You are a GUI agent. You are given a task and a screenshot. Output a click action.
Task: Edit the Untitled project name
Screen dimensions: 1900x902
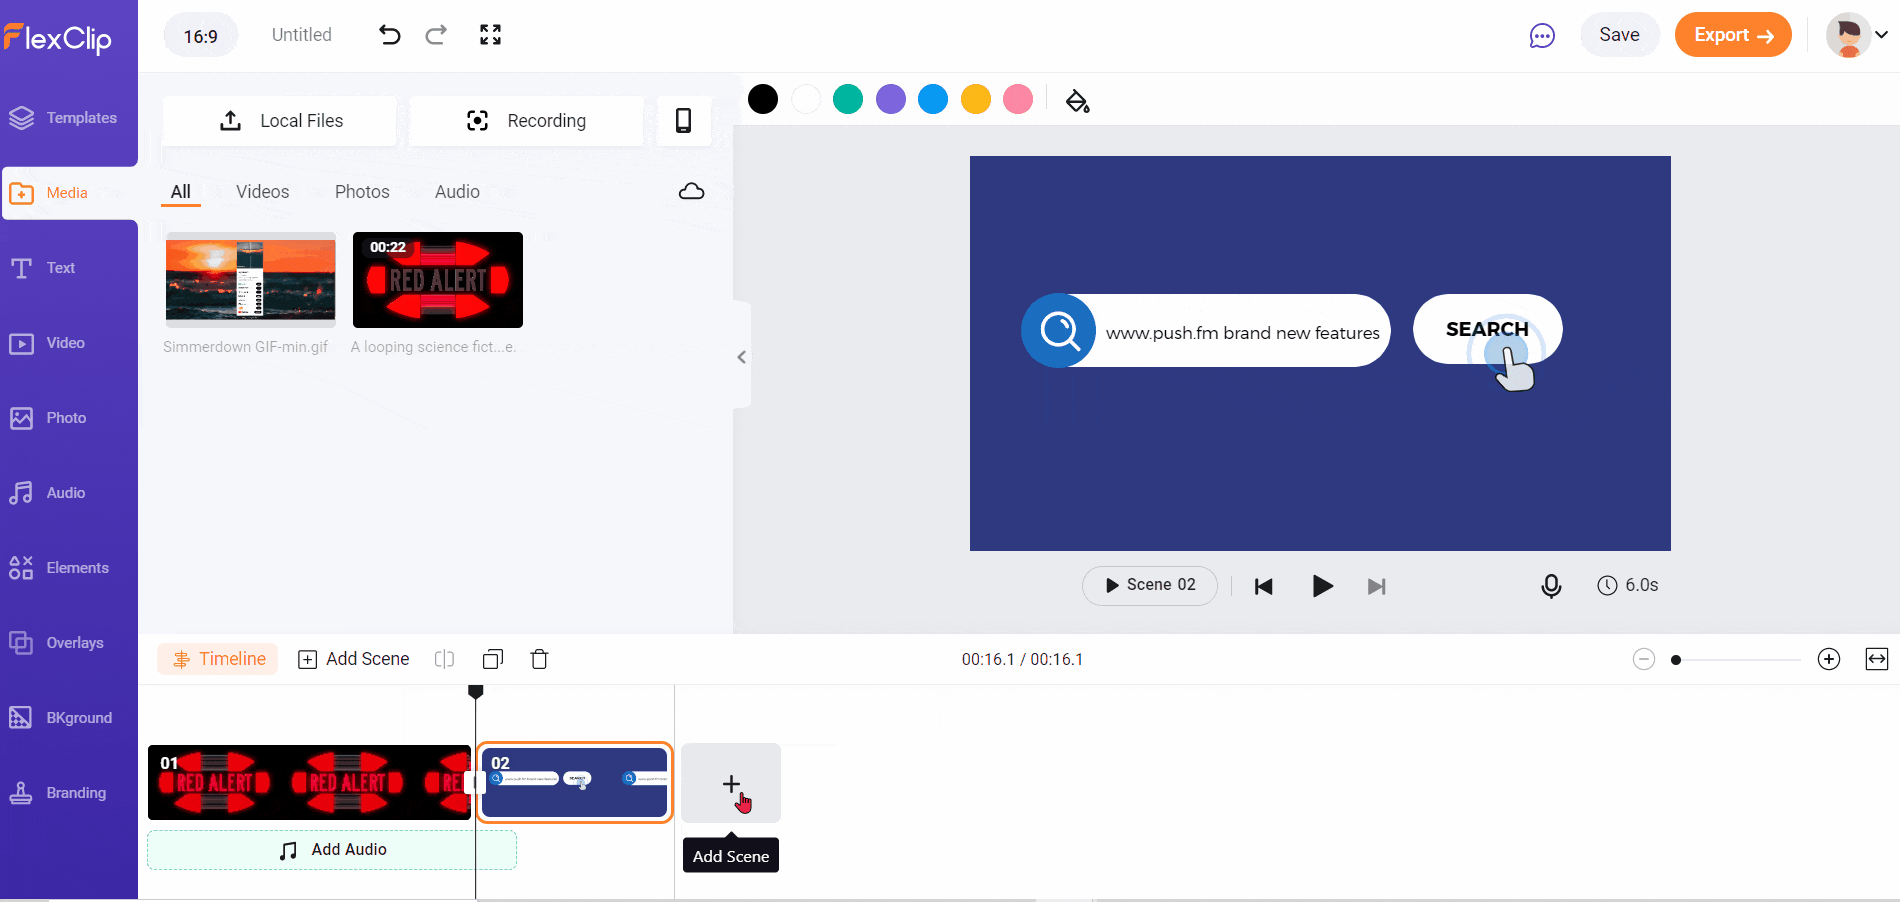point(302,35)
